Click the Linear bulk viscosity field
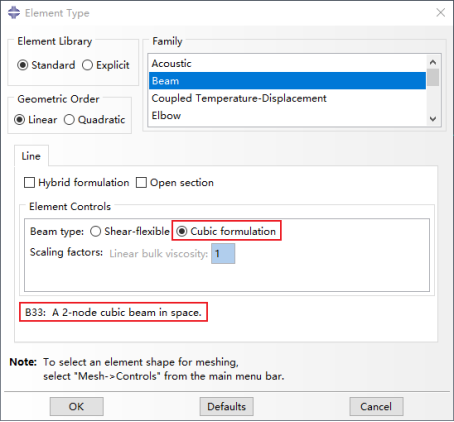The image size is (454, 422). click(223, 254)
